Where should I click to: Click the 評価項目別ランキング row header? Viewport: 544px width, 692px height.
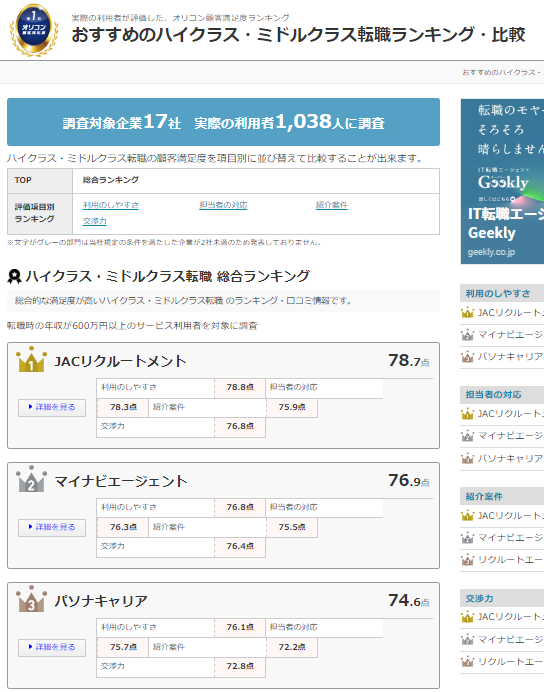pyautogui.click(x=40, y=214)
